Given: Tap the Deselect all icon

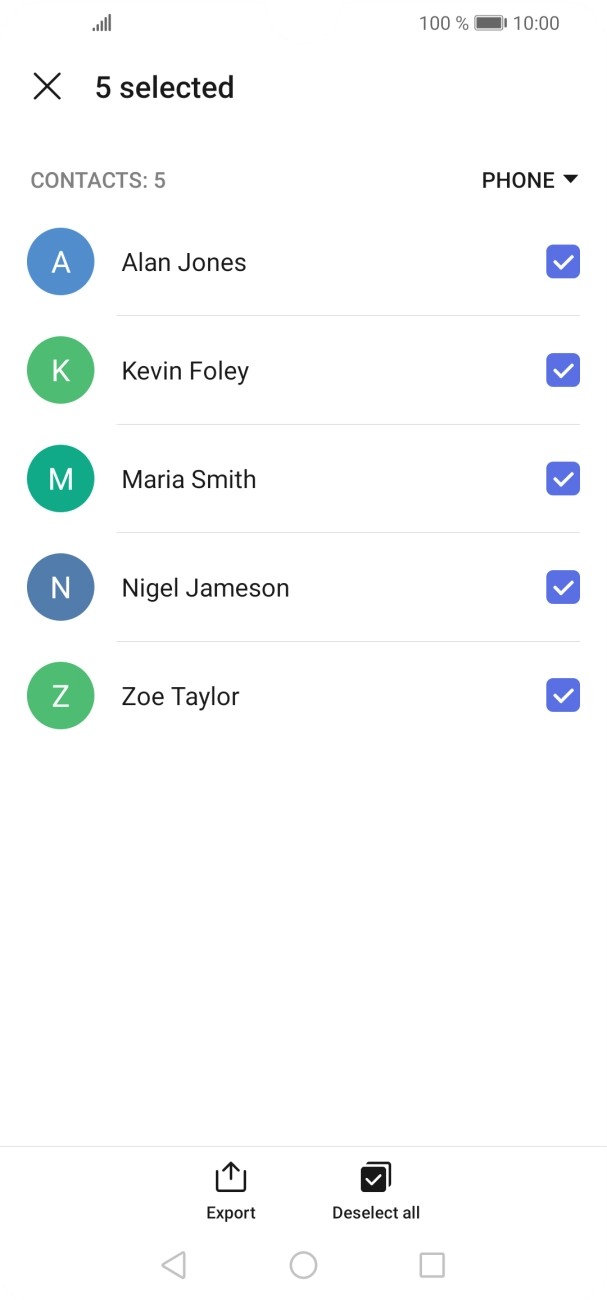Looking at the screenshot, I should [x=376, y=1178].
